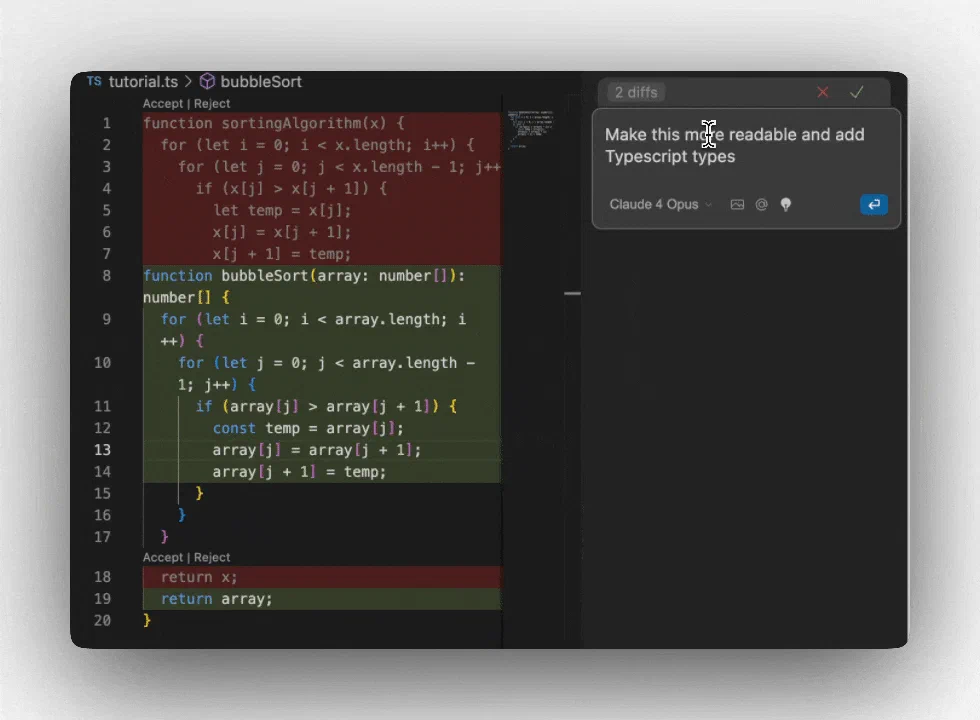Place cursor on 'const temp = array[j];'
The image size is (980, 720).
pos(308,428)
